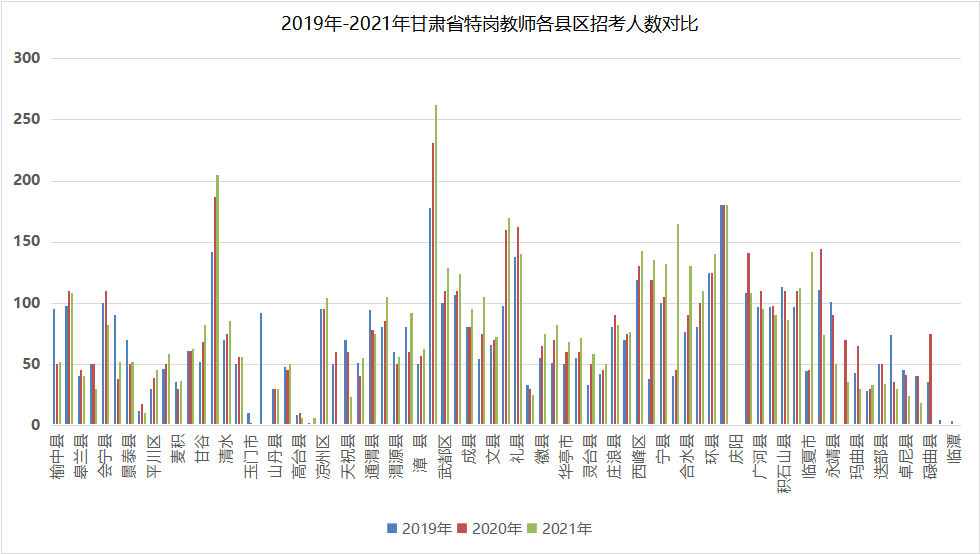Select the 西峰区 category axis label
This screenshot has height=554, width=980.
pyautogui.click(x=638, y=458)
